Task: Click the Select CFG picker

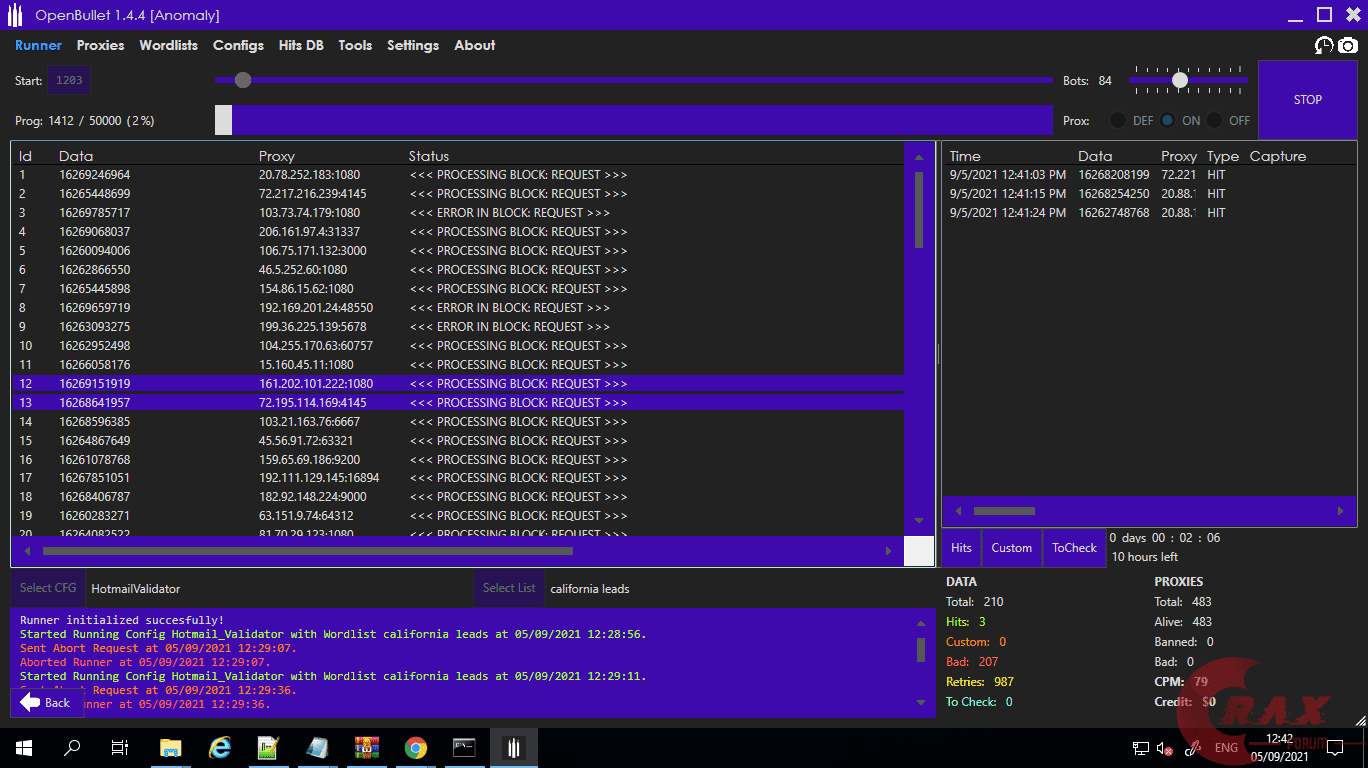Action: (x=48, y=588)
